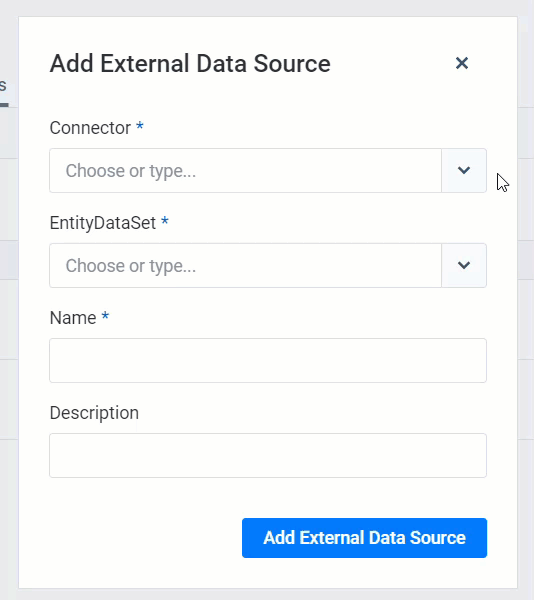The height and width of the screenshot is (600, 534).
Task: Click the dialog heading 'Add External Data Source'
Action: 190,64
